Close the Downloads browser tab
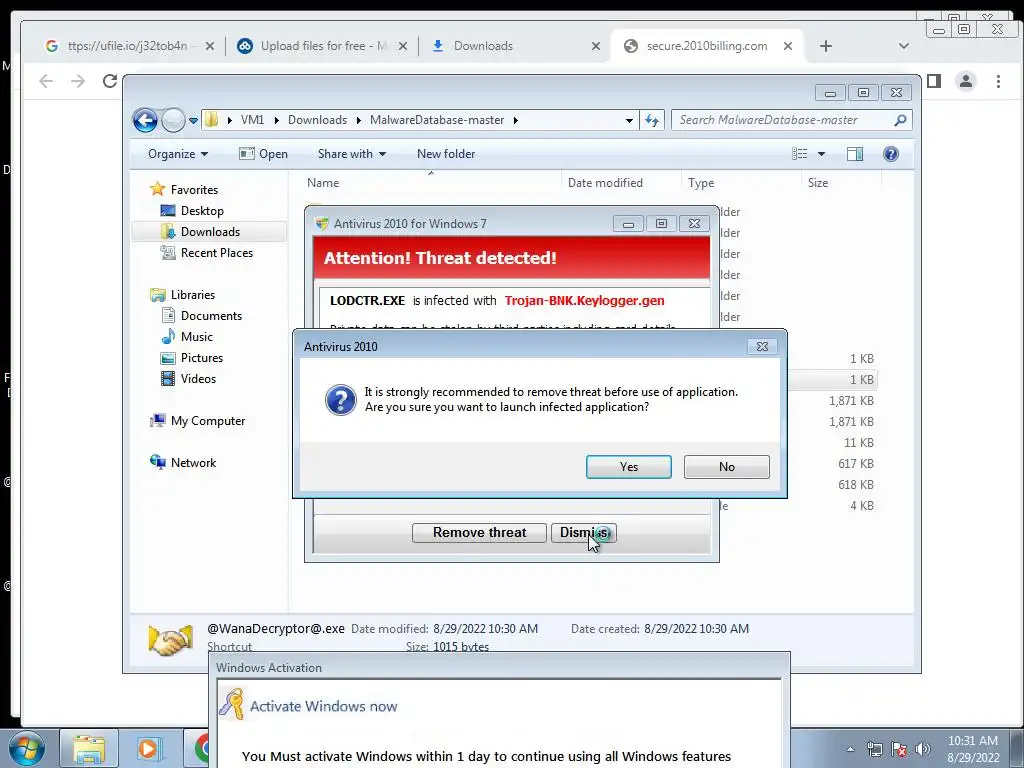 pos(596,46)
